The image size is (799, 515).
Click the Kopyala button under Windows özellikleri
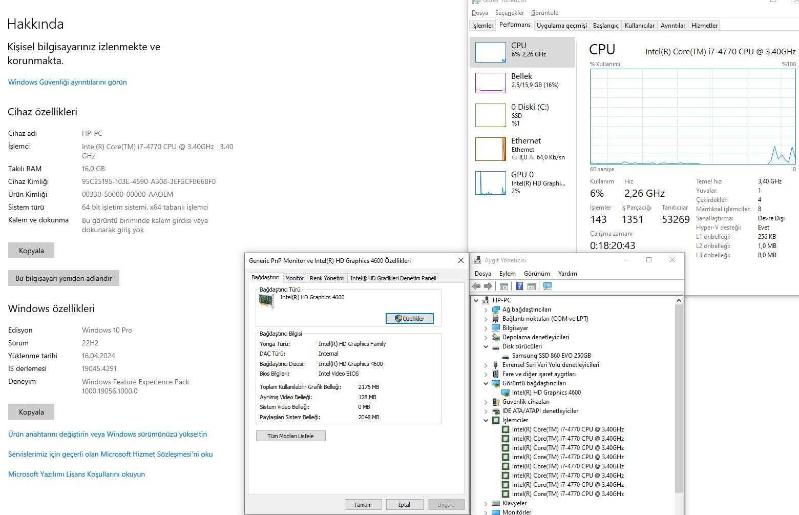(31, 412)
